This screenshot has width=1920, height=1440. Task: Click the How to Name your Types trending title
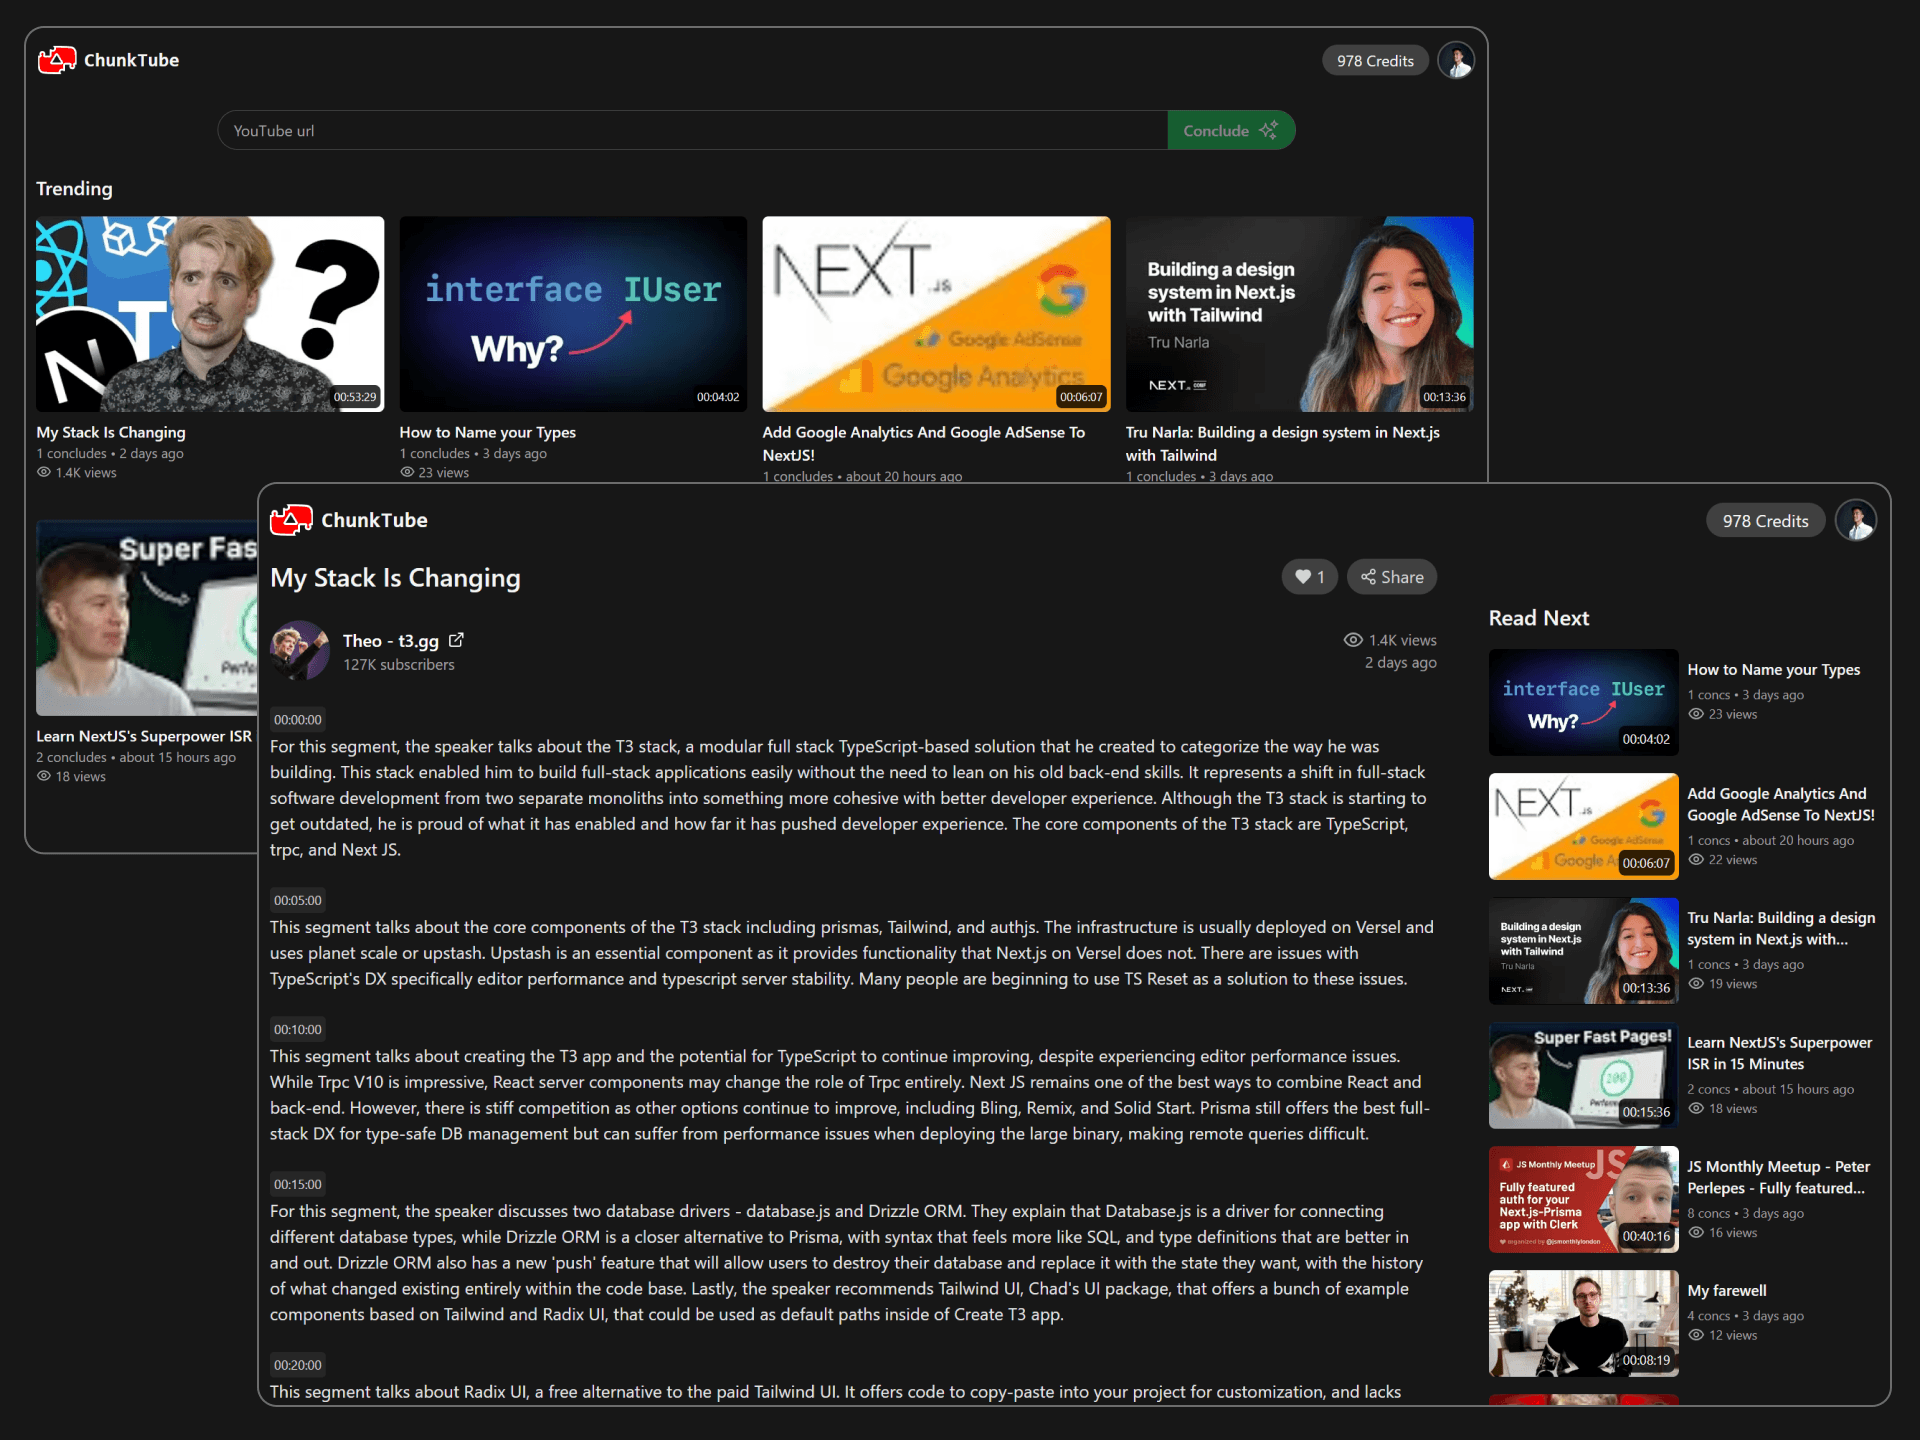pos(488,433)
